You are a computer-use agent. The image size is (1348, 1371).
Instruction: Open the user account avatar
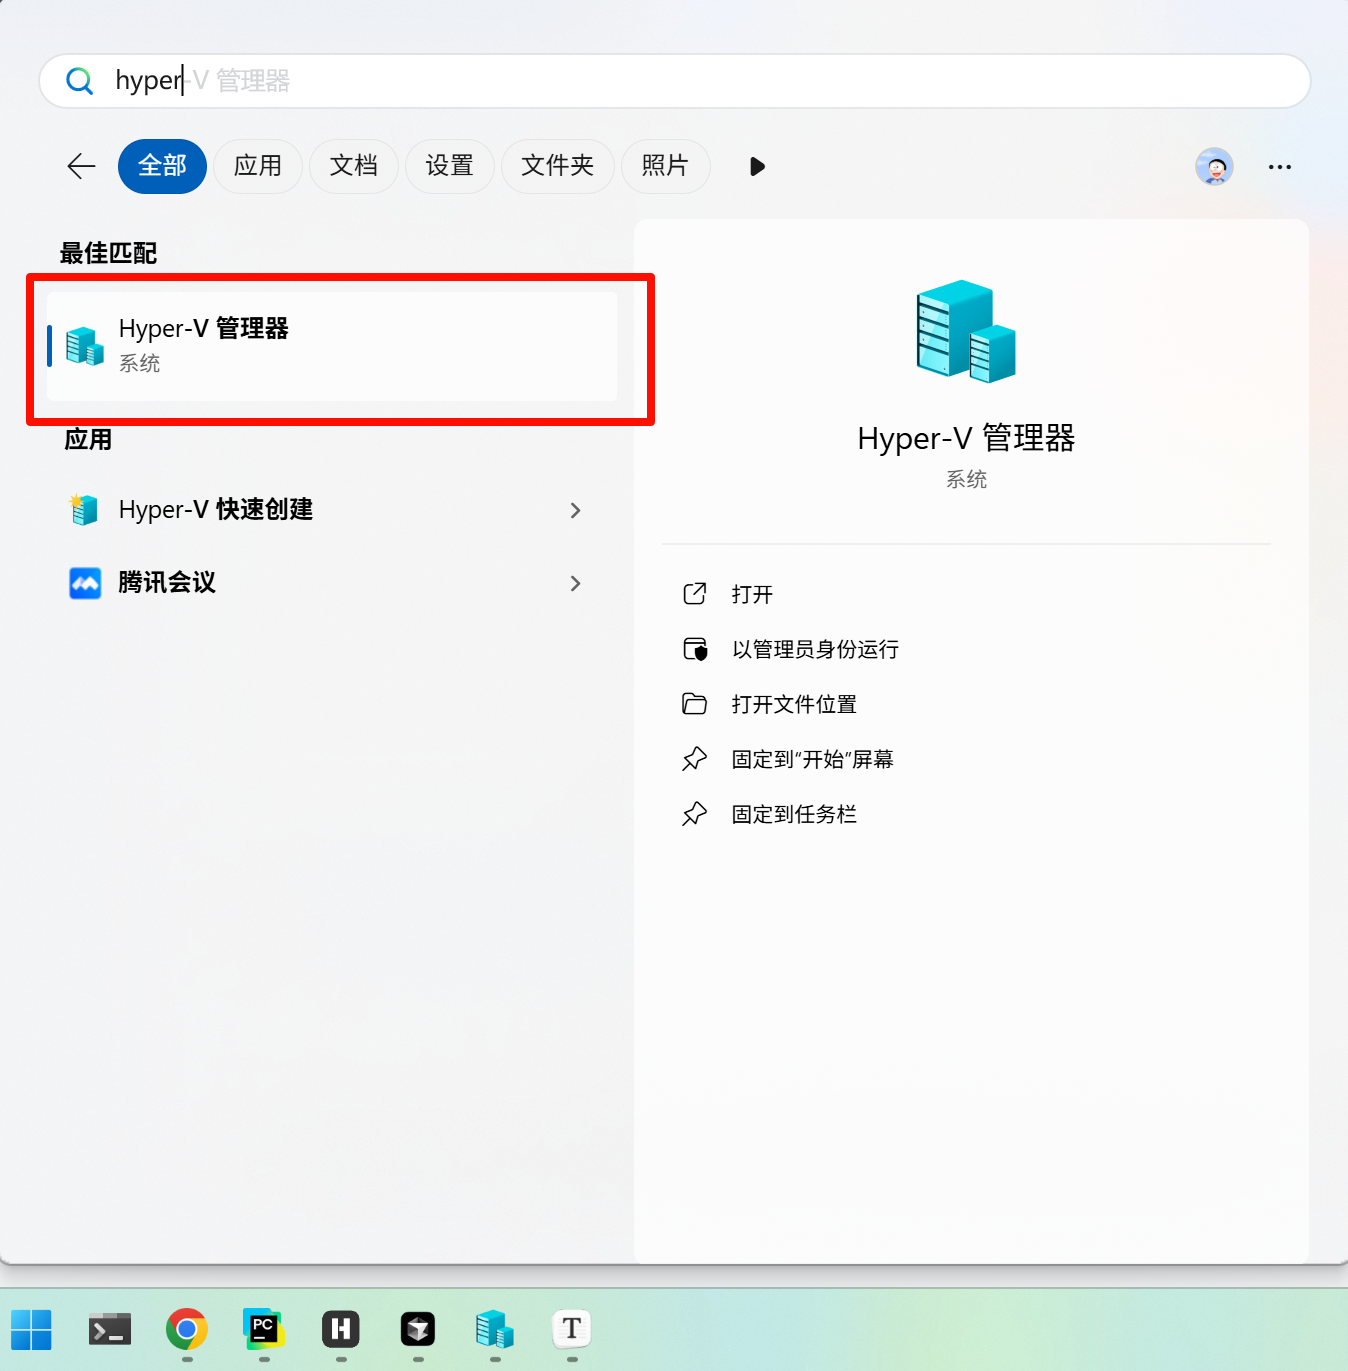(x=1214, y=166)
